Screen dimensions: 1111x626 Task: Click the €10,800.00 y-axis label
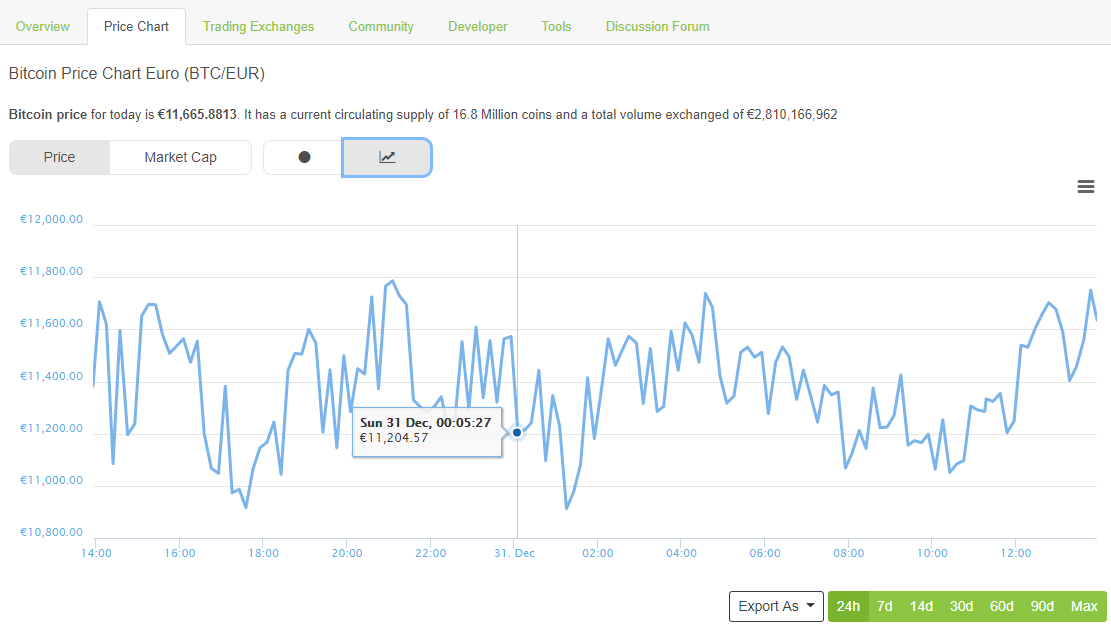pos(51,532)
